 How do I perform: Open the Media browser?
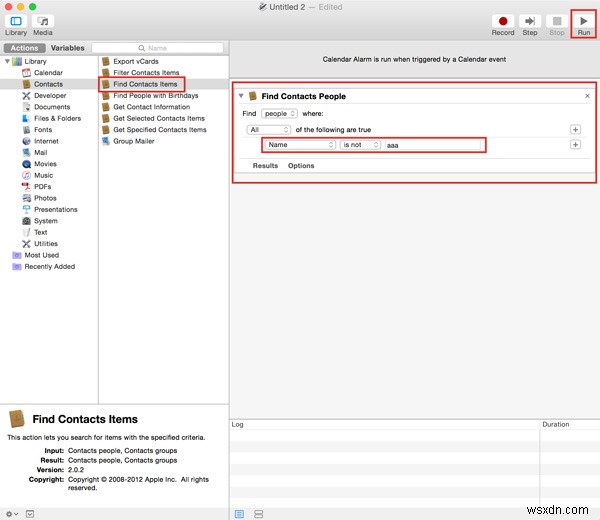coord(43,24)
